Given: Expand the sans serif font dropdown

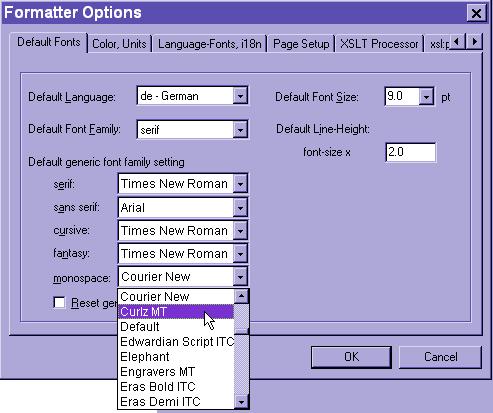Looking at the screenshot, I should click(x=240, y=208).
